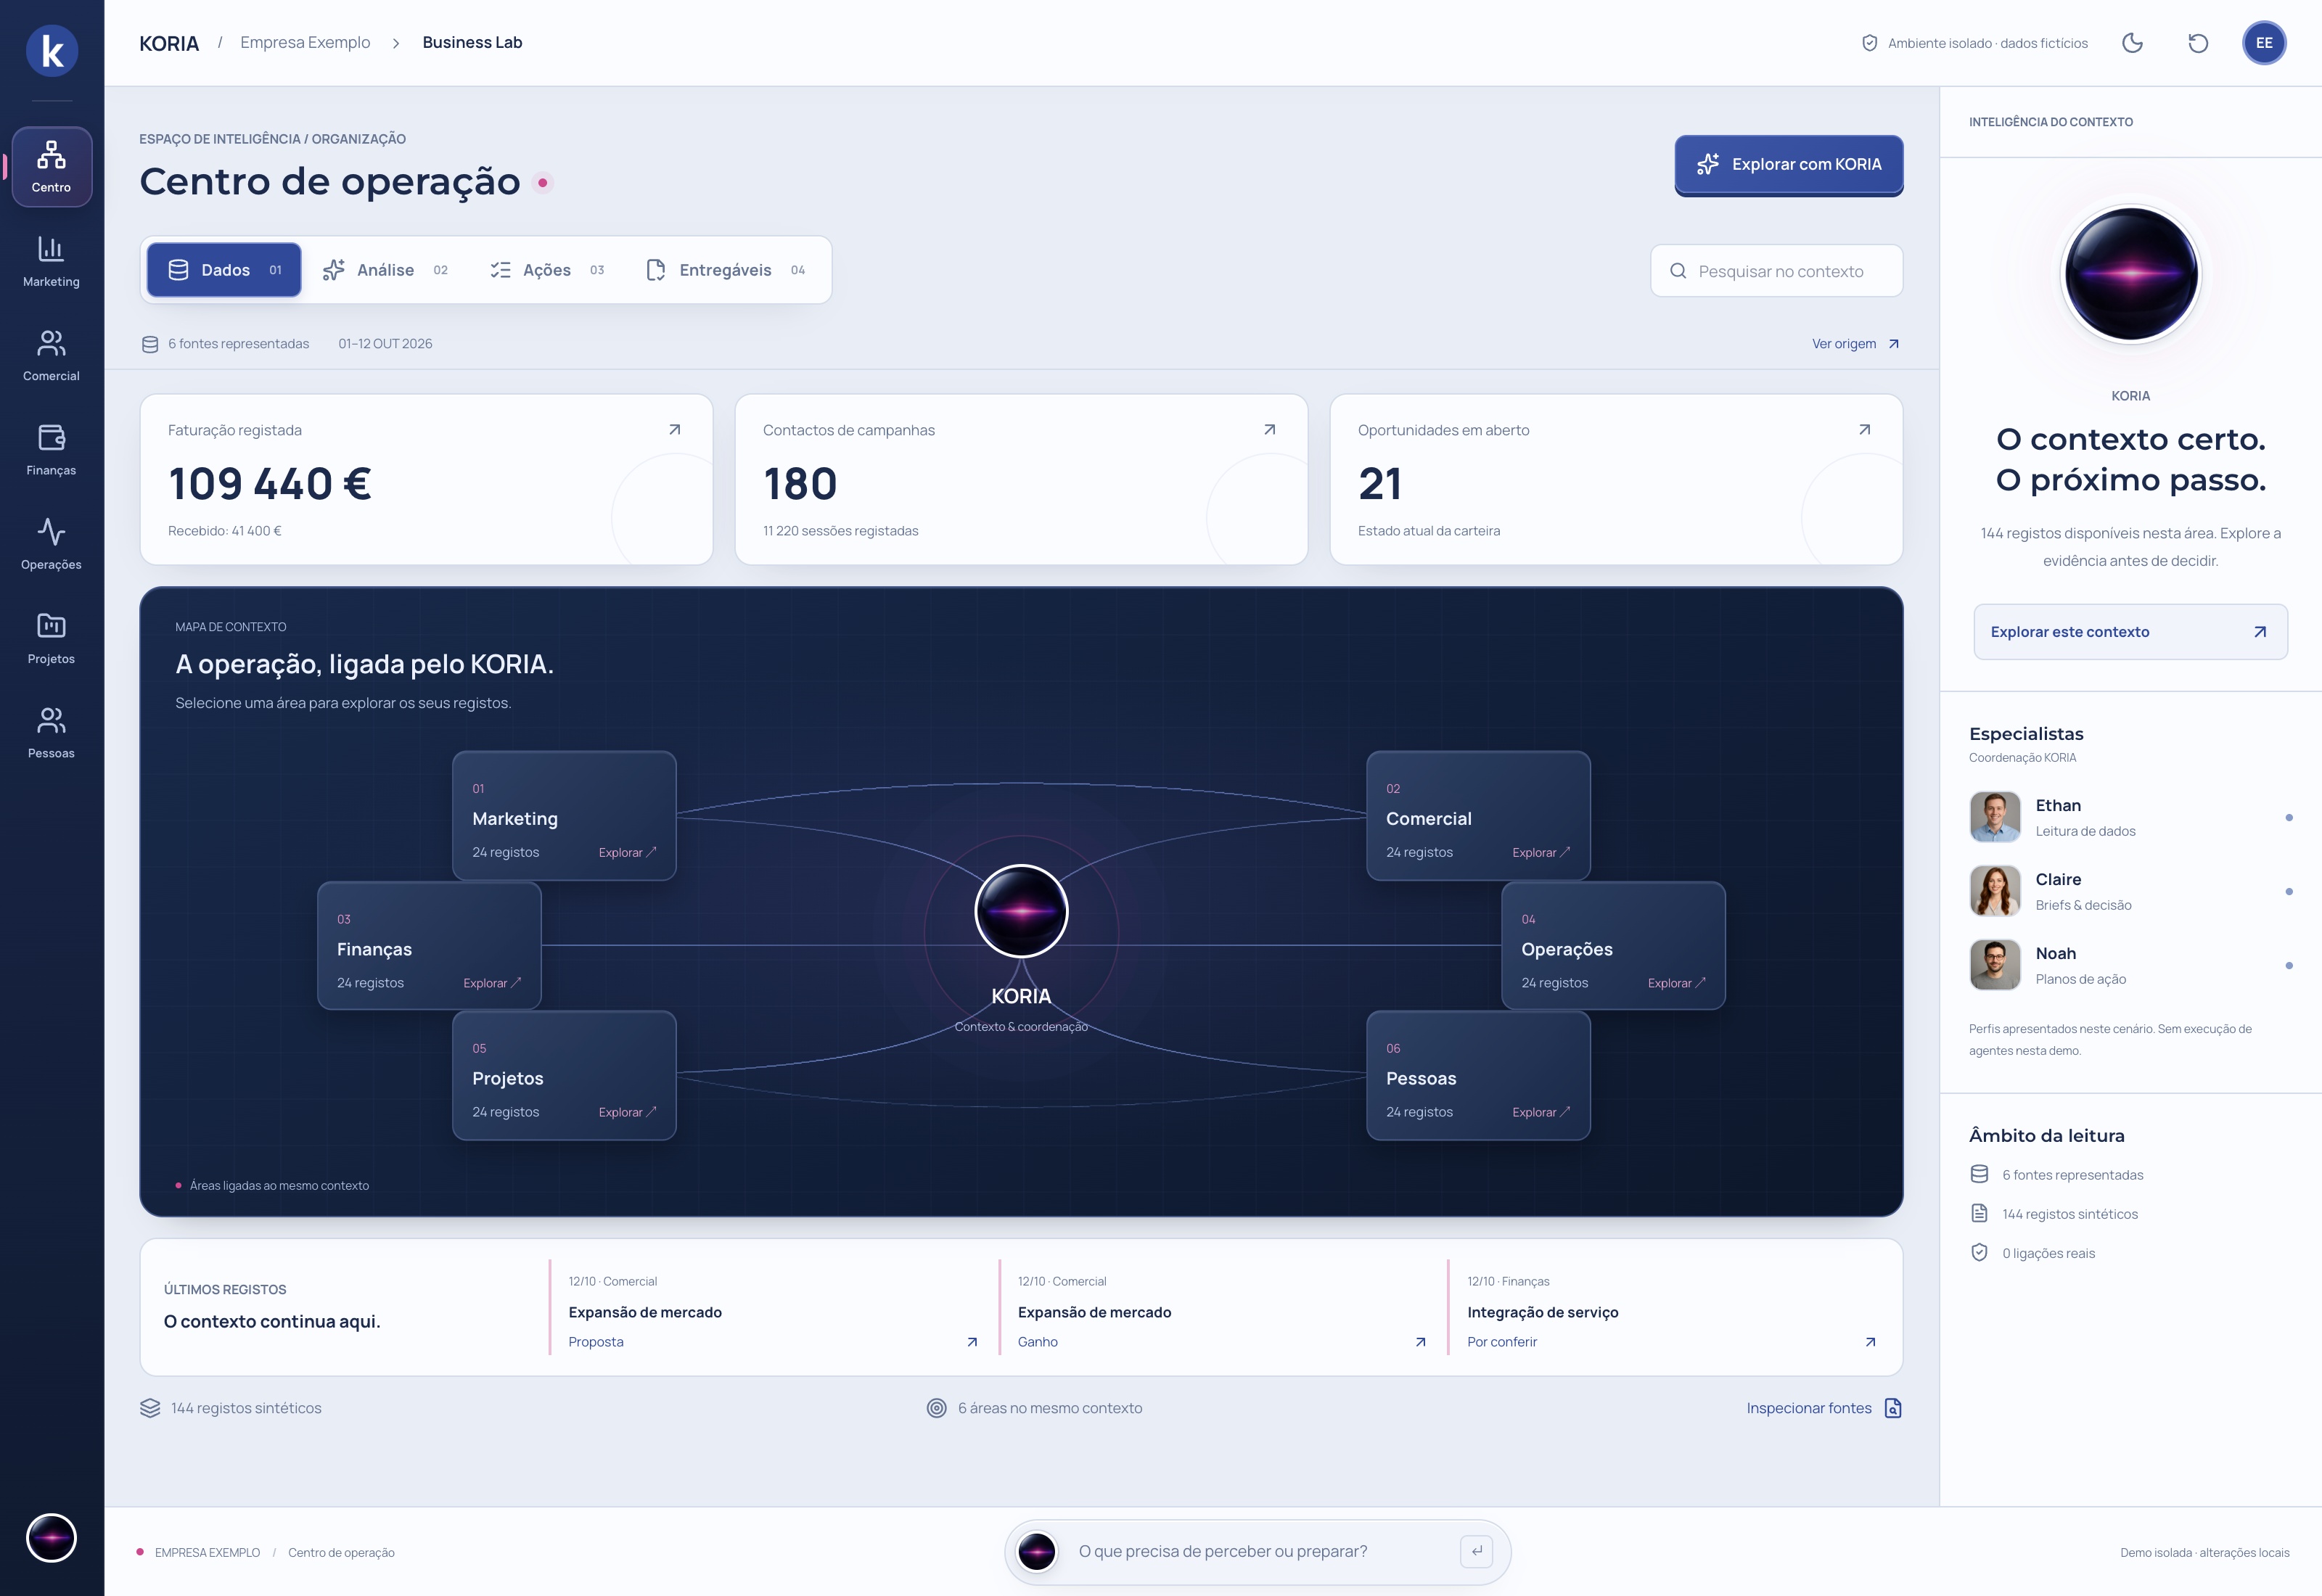Open Projetos in the sidebar
The image size is (2322, 1596).
51,638
